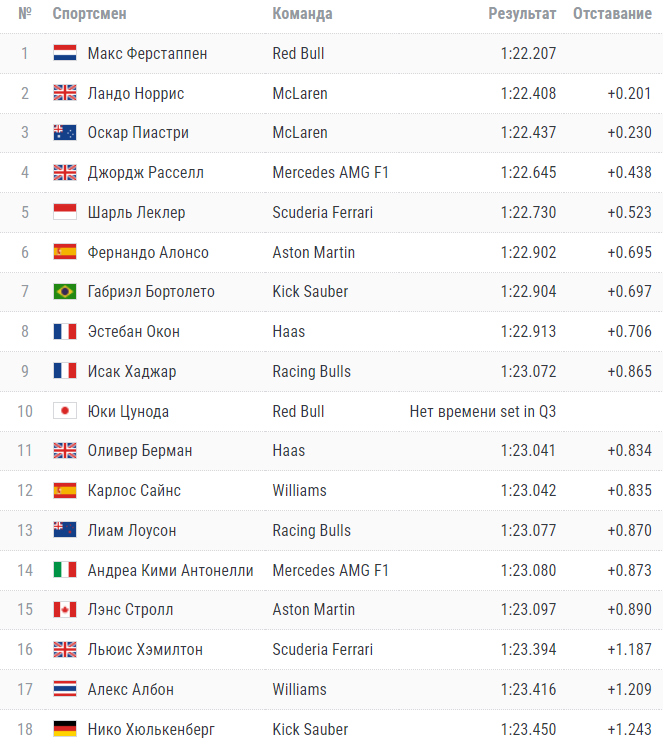Viewport: 663px width, 743px height.
Task: Click the Brazilian flag beside Габриэл Бортолето
Action: coord(65,292)
